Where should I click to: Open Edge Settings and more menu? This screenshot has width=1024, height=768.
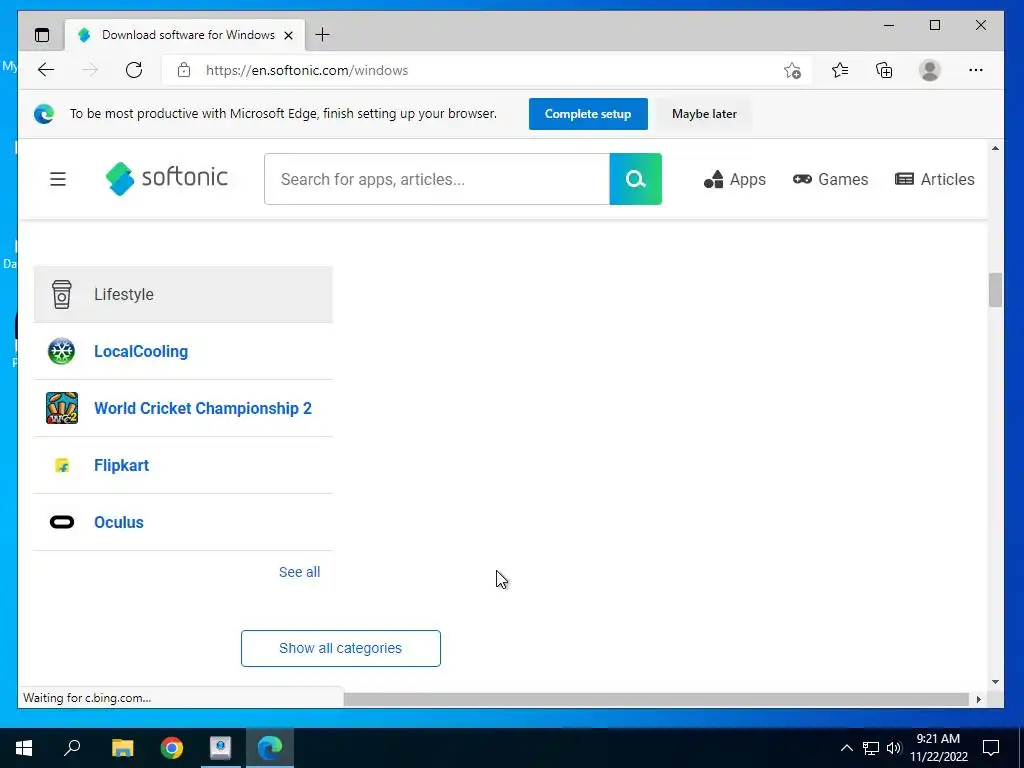tap(976, 70)
